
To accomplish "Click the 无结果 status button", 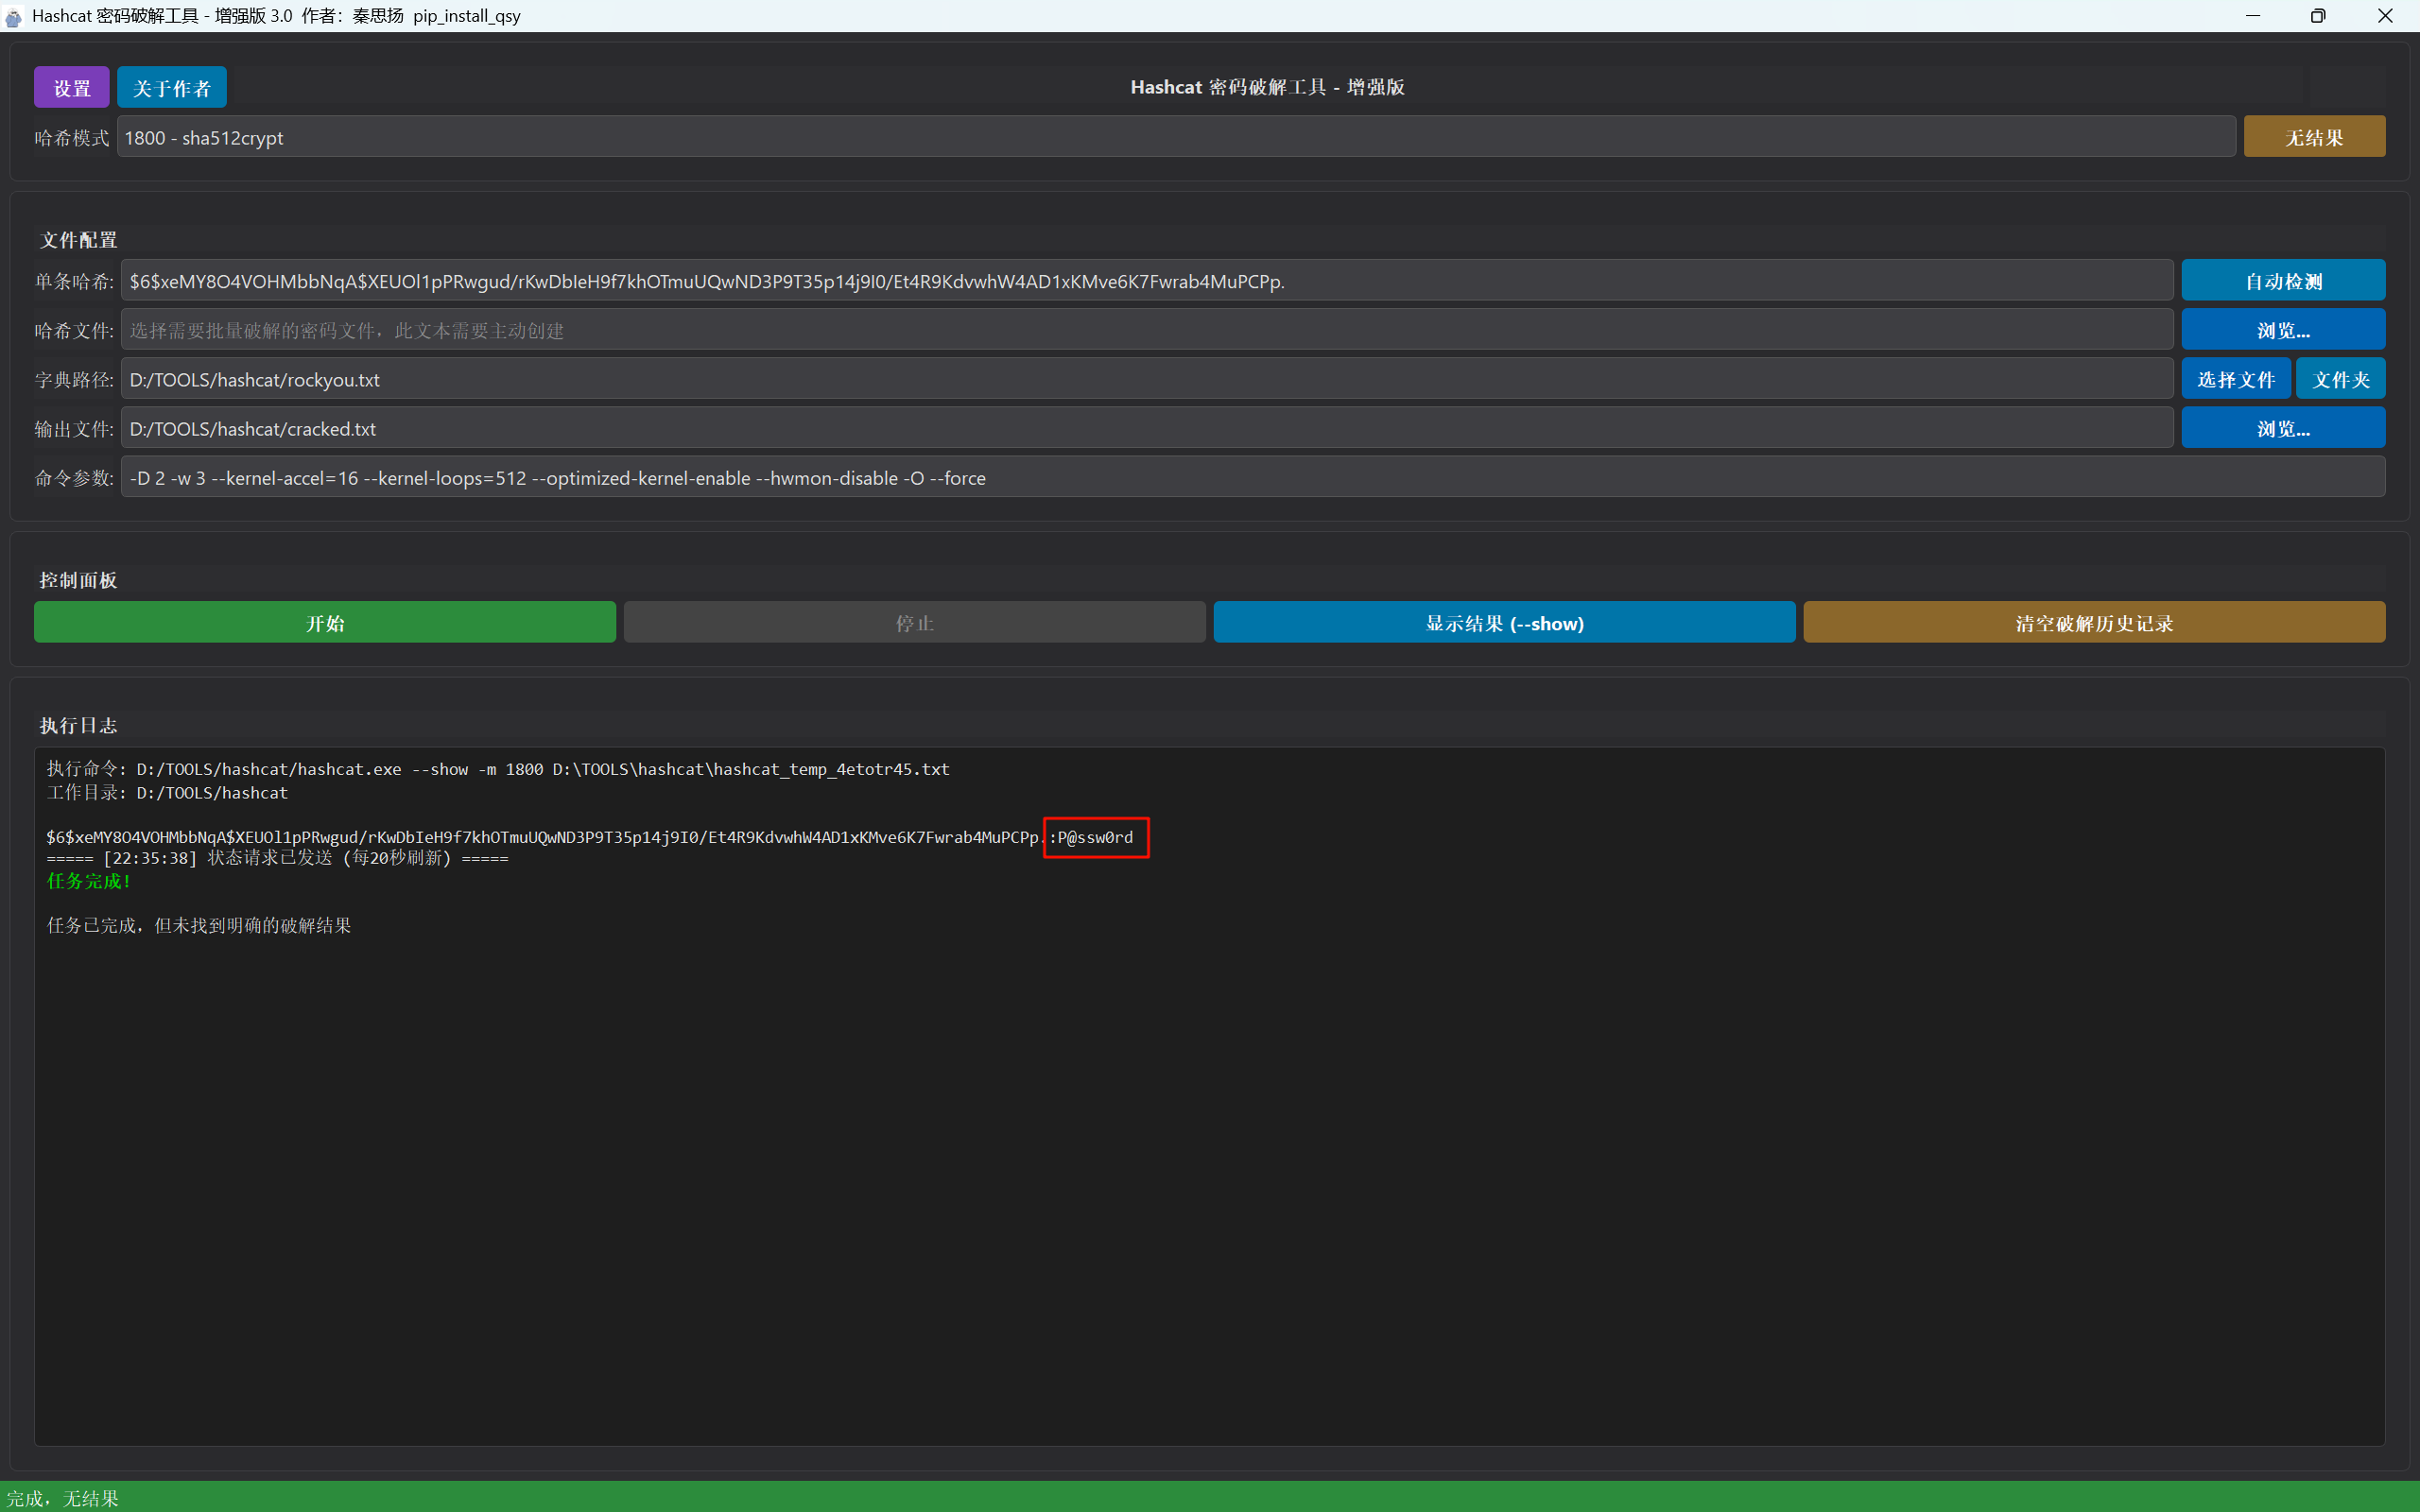I will (x=2314, y=137).
